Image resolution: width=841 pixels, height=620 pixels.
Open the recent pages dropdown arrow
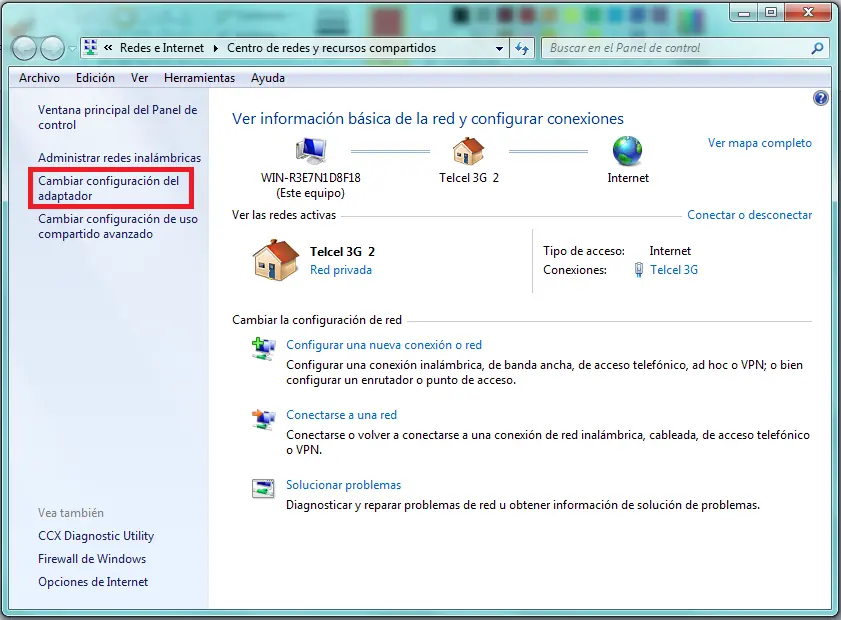(72, 49)
